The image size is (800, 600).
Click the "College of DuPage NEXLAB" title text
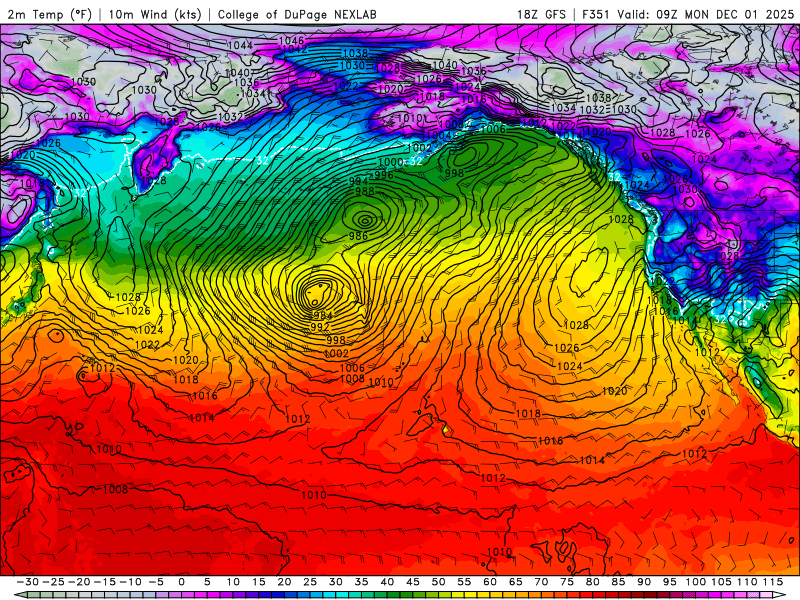click(x=297, y=14)
